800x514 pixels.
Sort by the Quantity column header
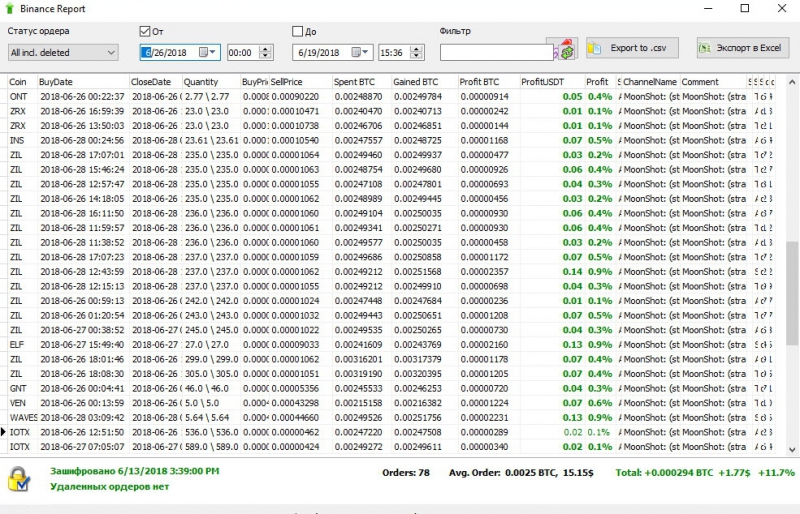pyautogui.click(x=211, y=82)
